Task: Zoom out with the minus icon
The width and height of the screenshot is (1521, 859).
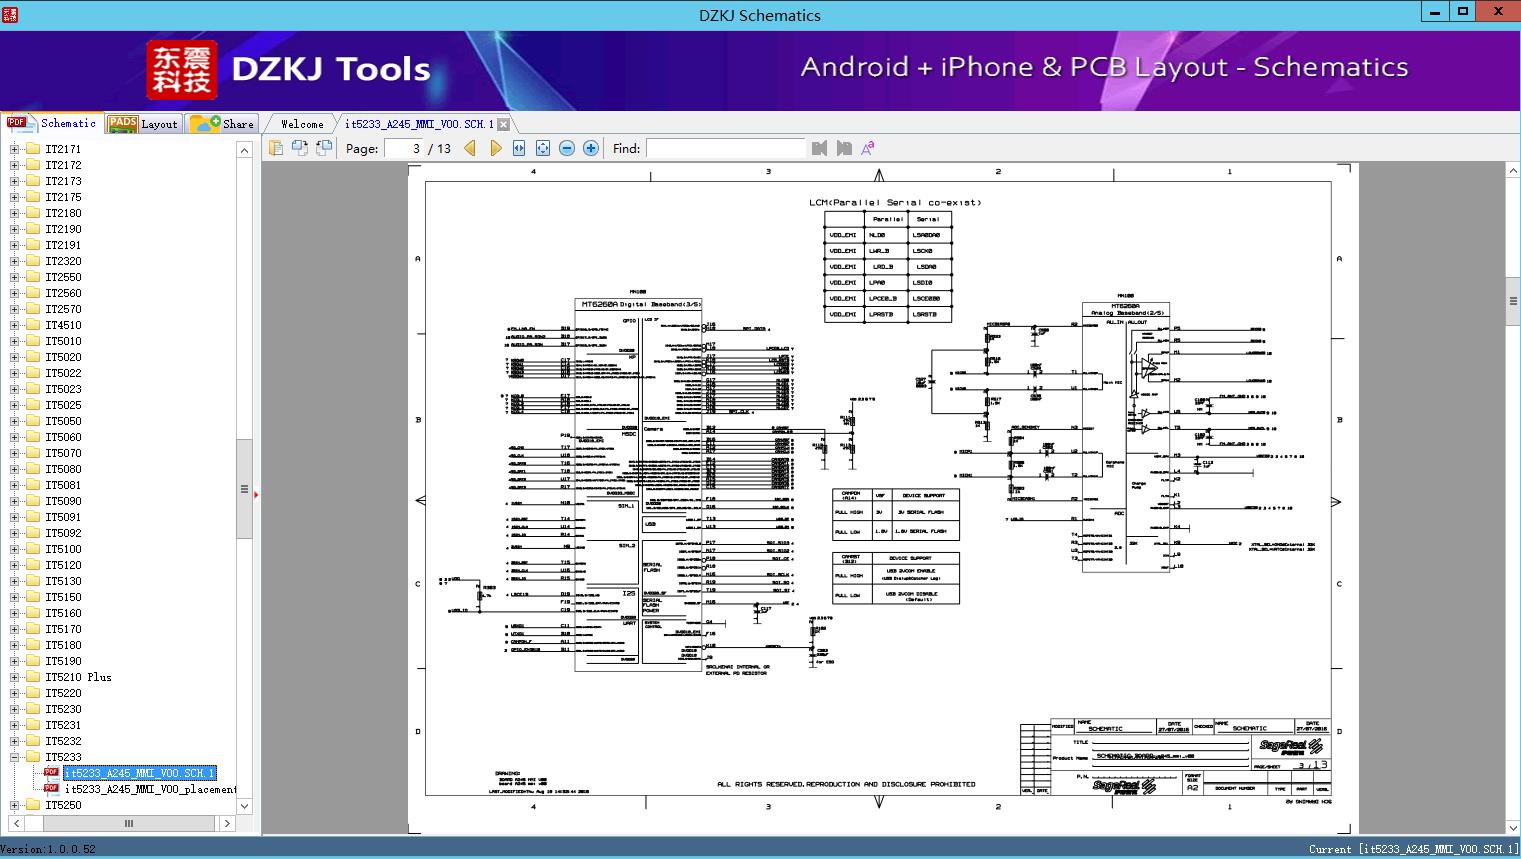Action: pyautogui.click(x=567, y=148)
